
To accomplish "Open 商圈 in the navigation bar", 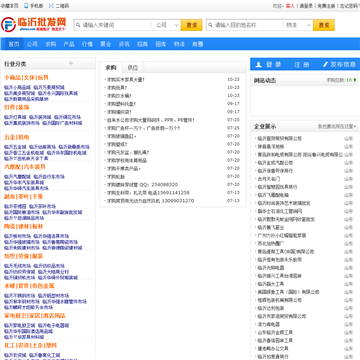I will (197, 44).
